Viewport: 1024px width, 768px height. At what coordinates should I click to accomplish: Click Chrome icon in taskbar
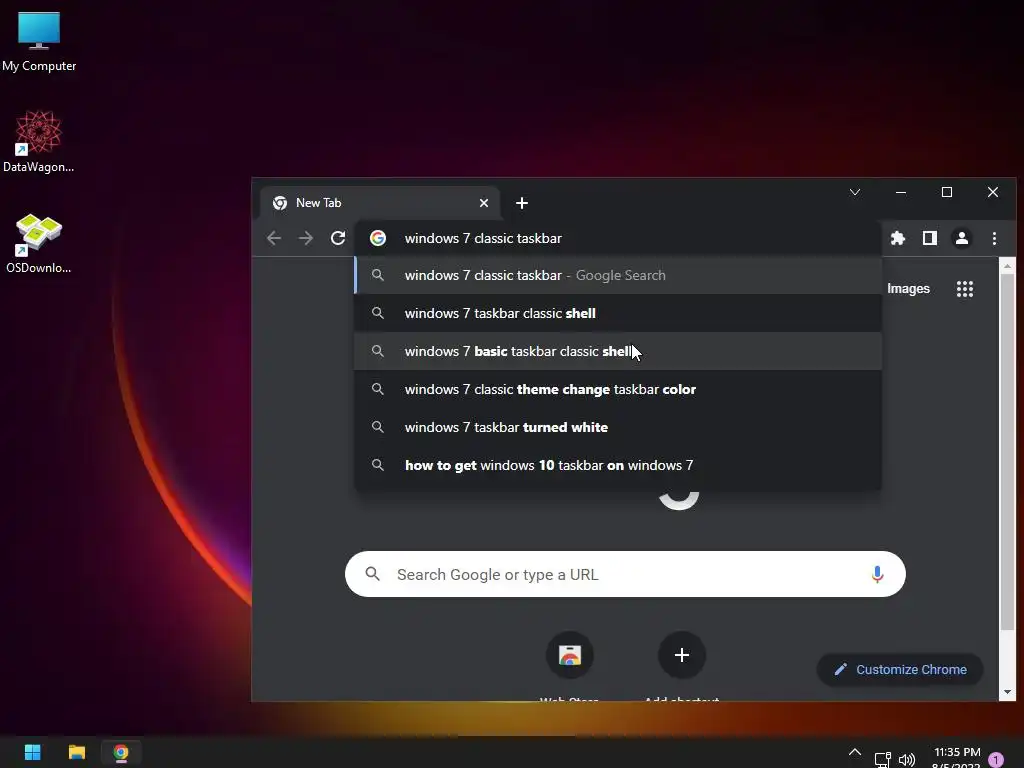[121, 752]
